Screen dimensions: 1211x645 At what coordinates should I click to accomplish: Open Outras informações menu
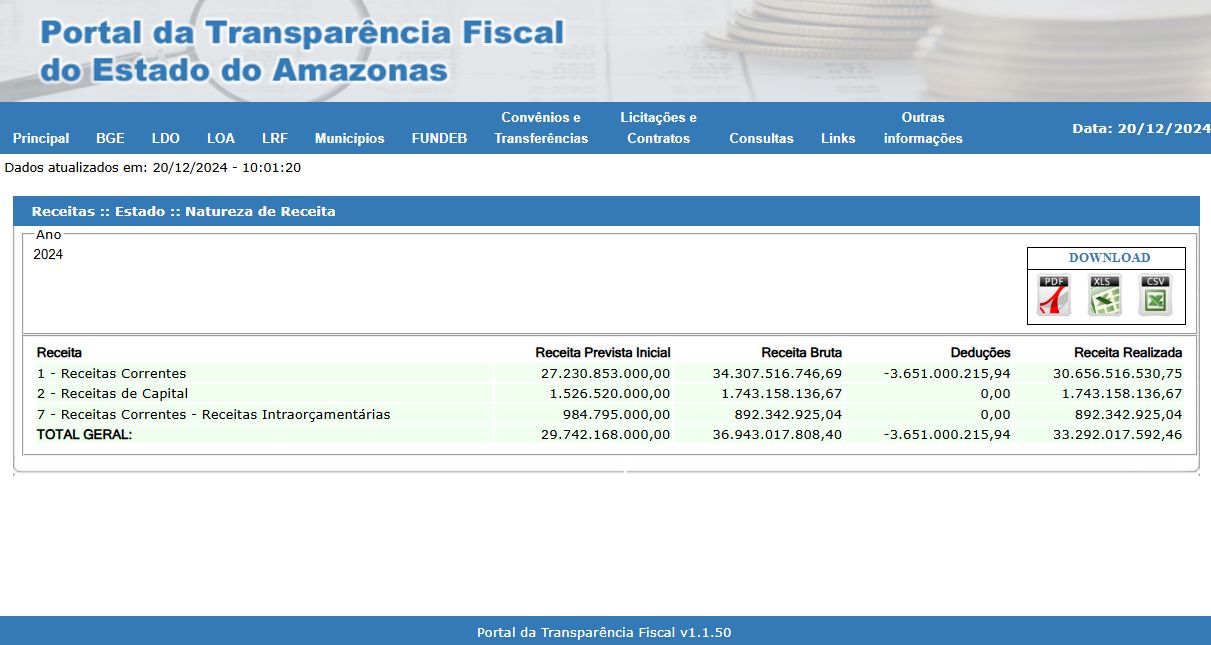(923, 128)
